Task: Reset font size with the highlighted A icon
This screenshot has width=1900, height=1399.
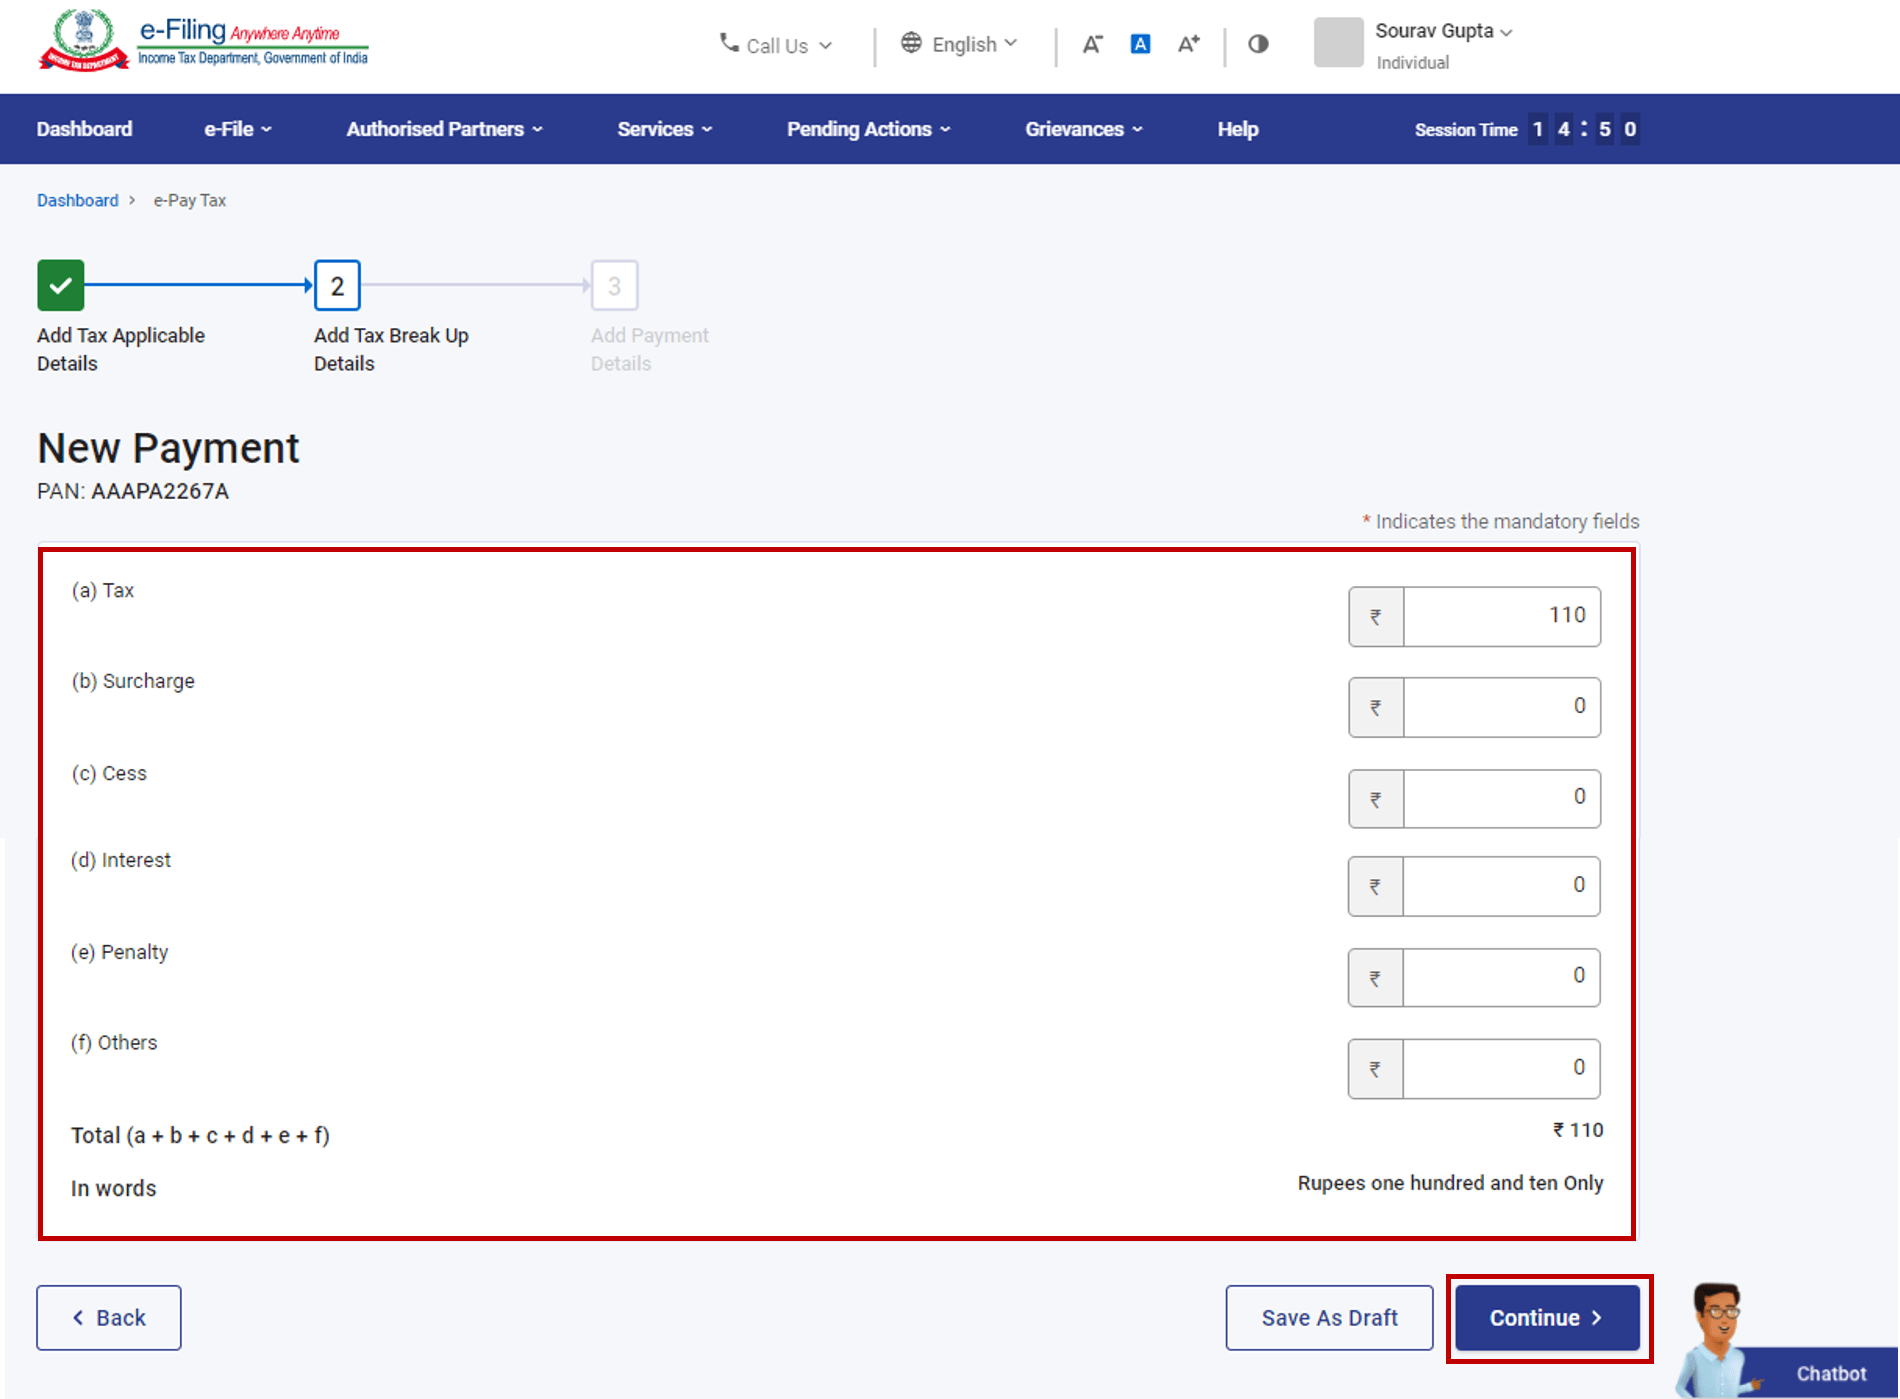Action: click(x=1140, y=44)
